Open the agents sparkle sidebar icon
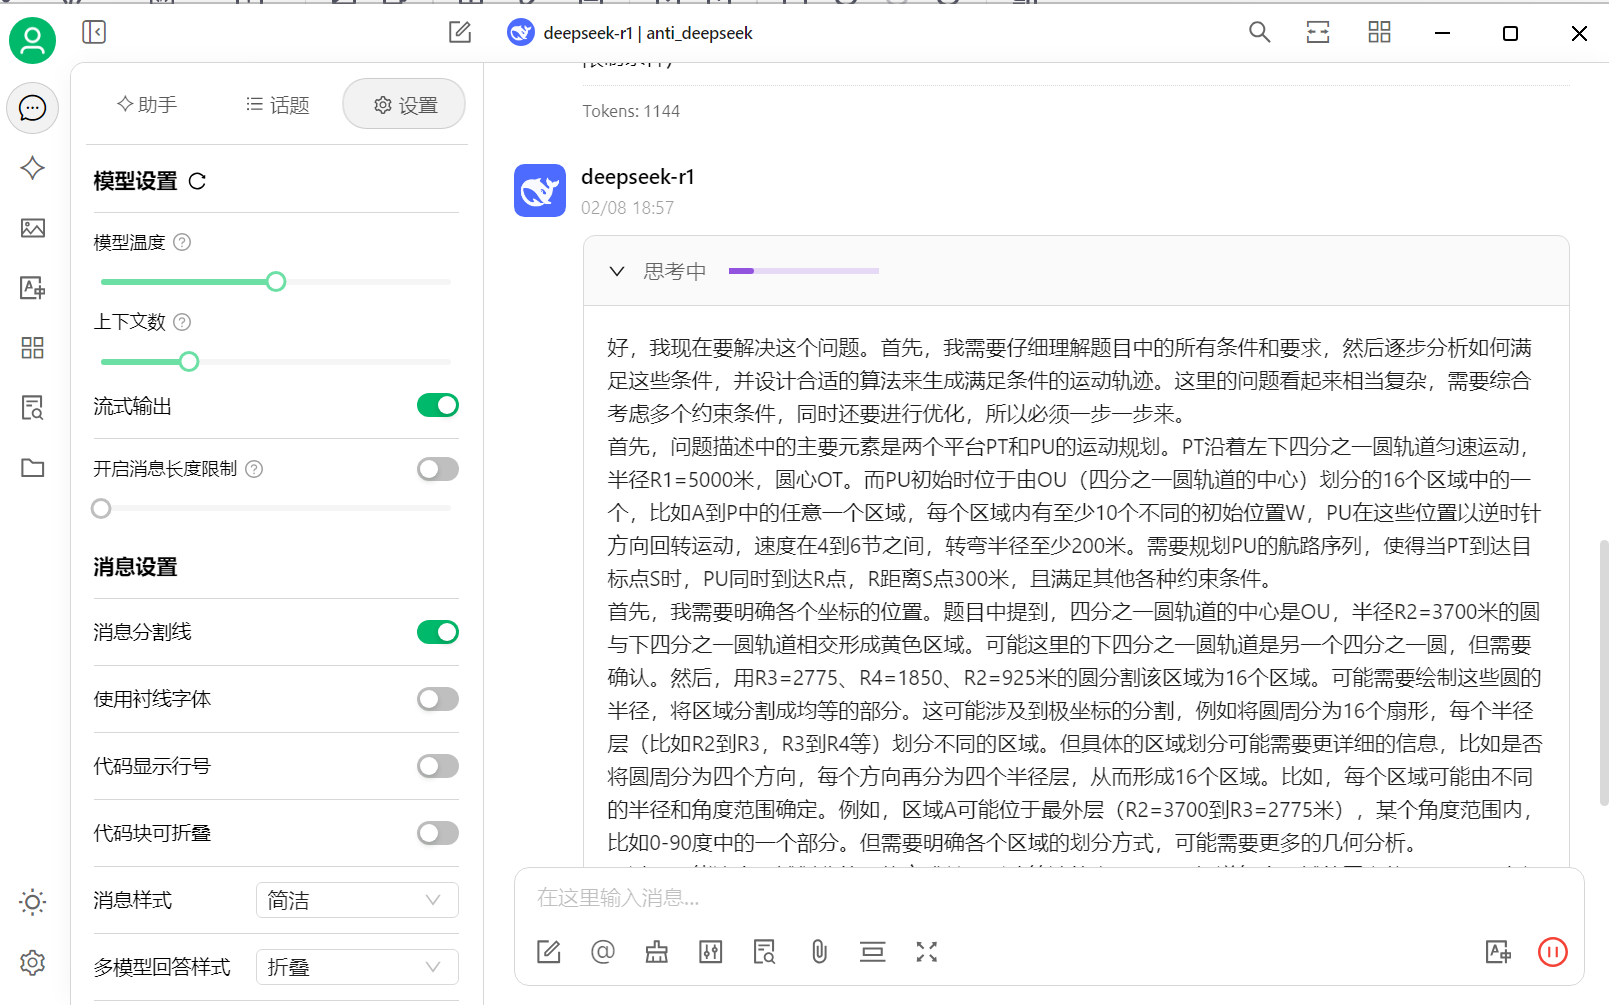This screenshot has height=1005, width=1609. pyautogui.click(x=33, y=168)
